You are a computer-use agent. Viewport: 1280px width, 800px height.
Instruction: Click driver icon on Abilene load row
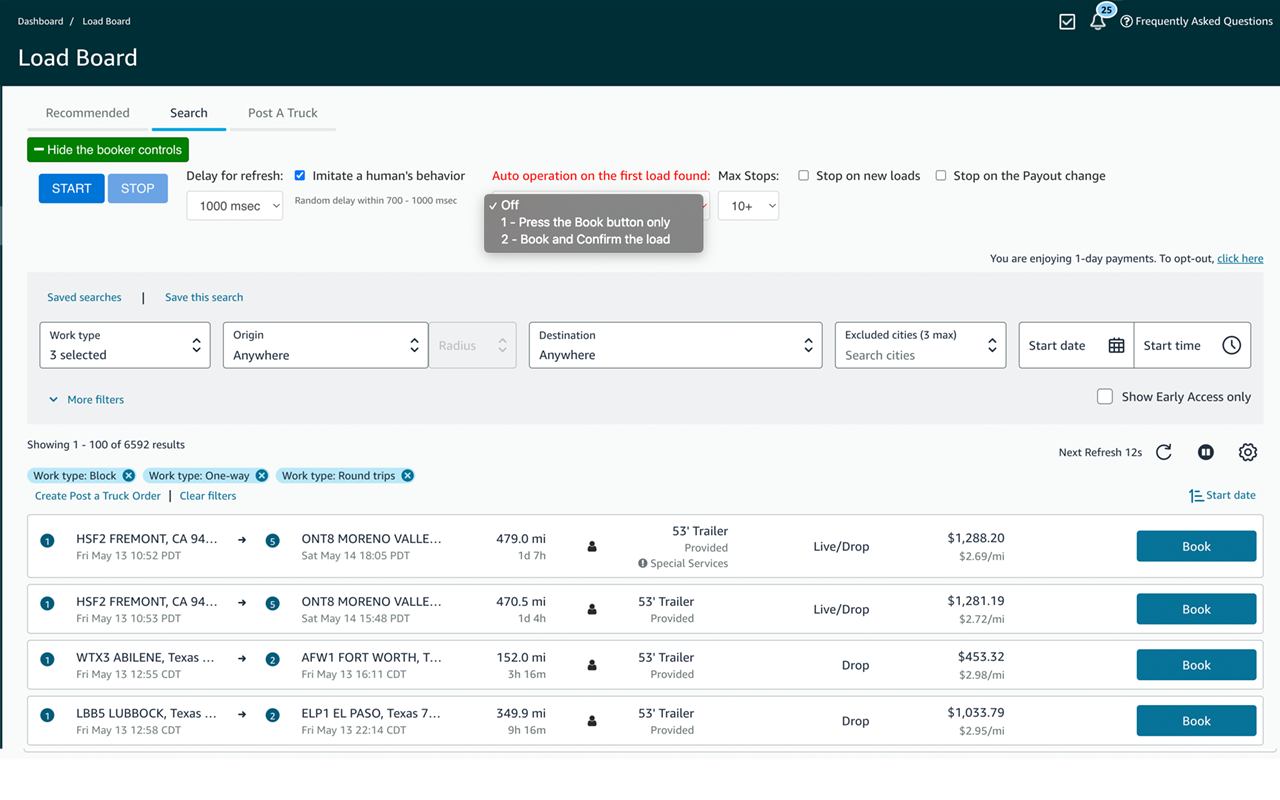pos(592,665)
